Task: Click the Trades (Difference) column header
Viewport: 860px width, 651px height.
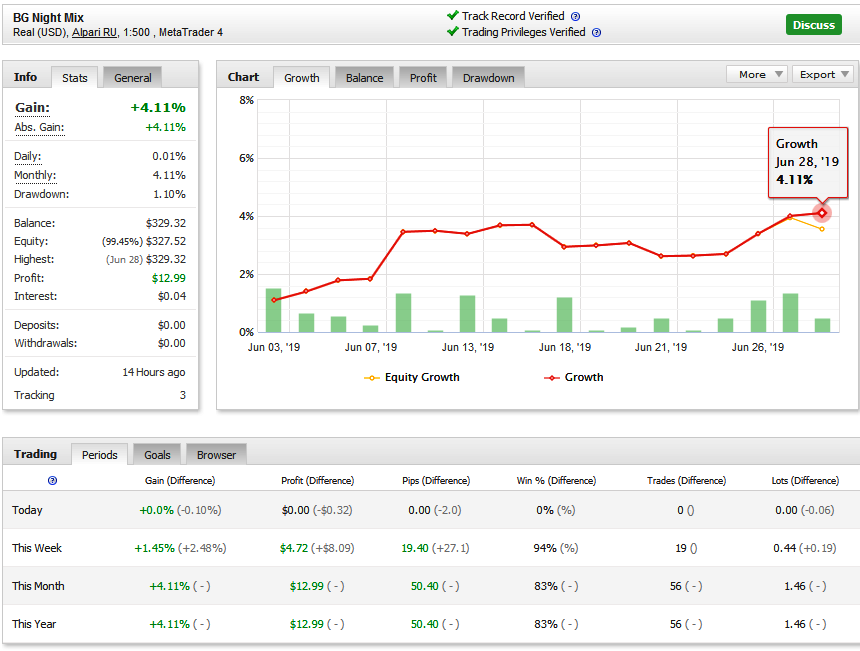Action: [x=686, y=480]
